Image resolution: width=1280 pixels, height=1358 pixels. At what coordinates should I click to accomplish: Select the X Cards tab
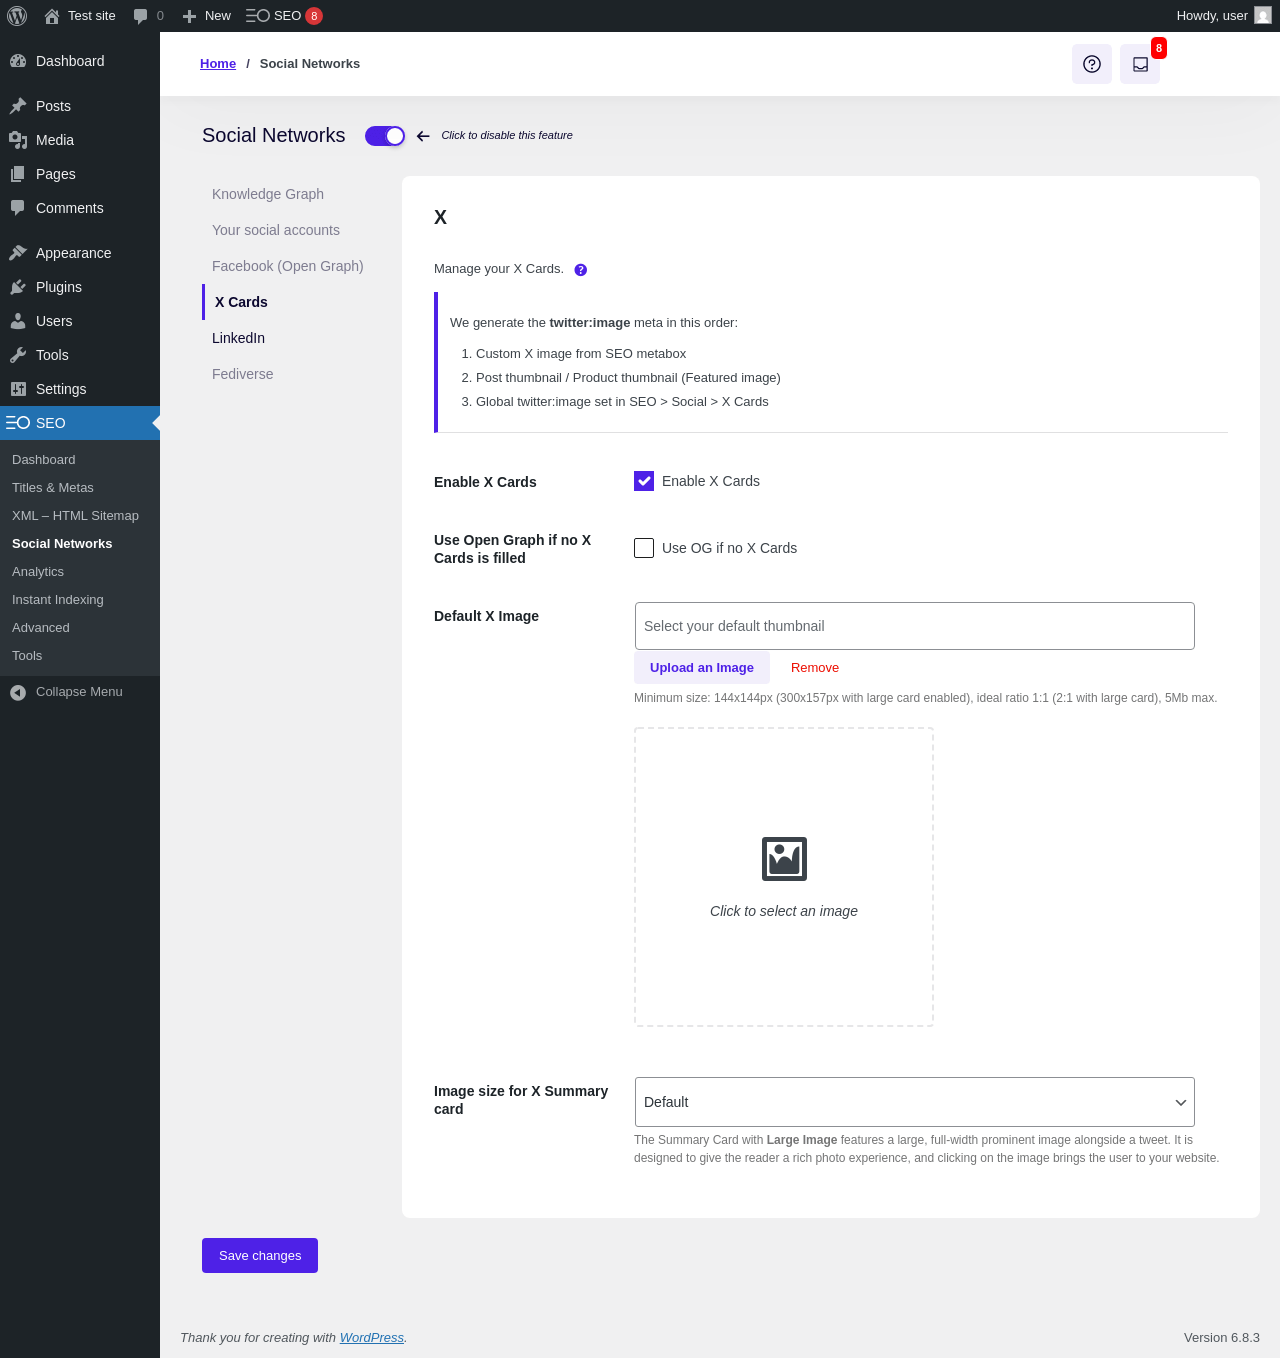coord(241,302)
